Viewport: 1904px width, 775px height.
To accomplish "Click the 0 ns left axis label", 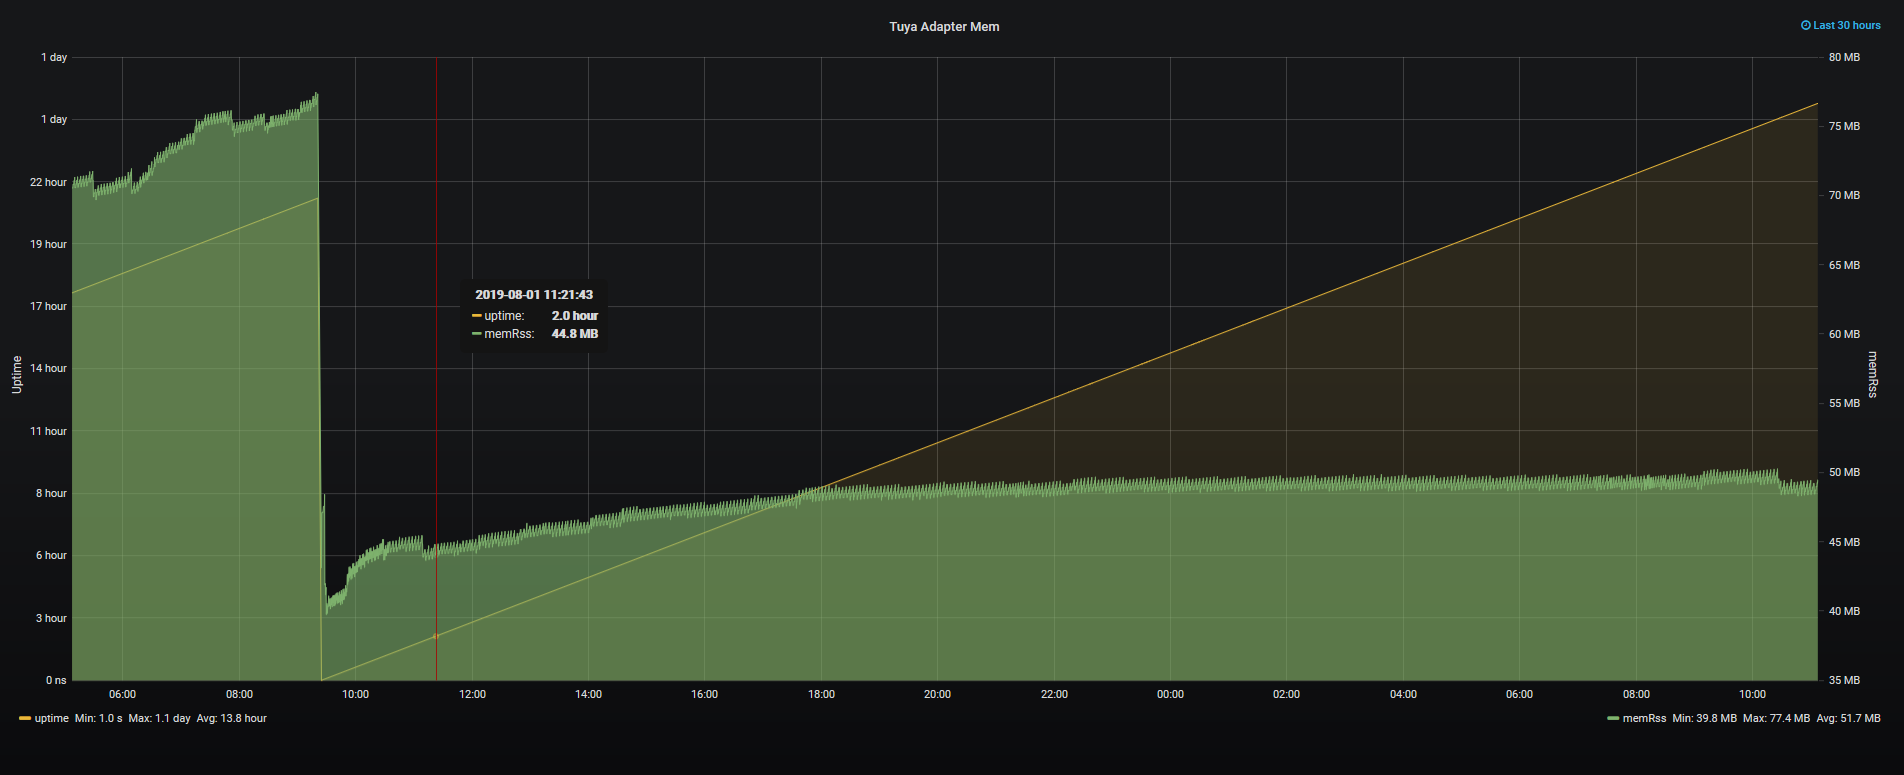I will [x=56, y=680].
